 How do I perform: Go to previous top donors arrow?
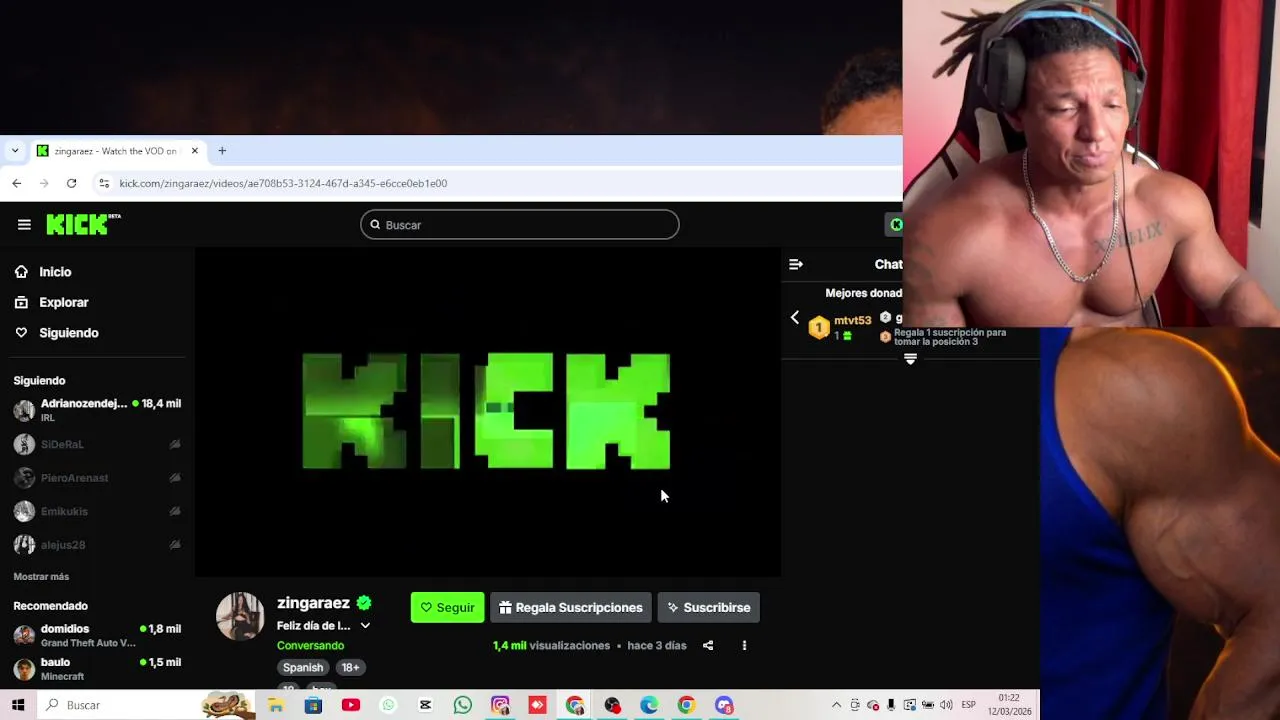[795, 318]
